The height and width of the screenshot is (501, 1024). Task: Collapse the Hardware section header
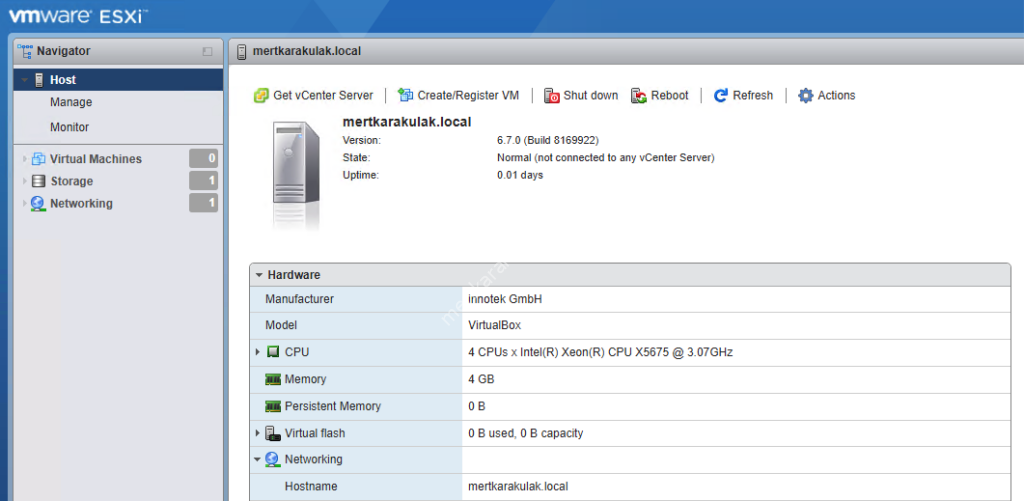point(259,274)
